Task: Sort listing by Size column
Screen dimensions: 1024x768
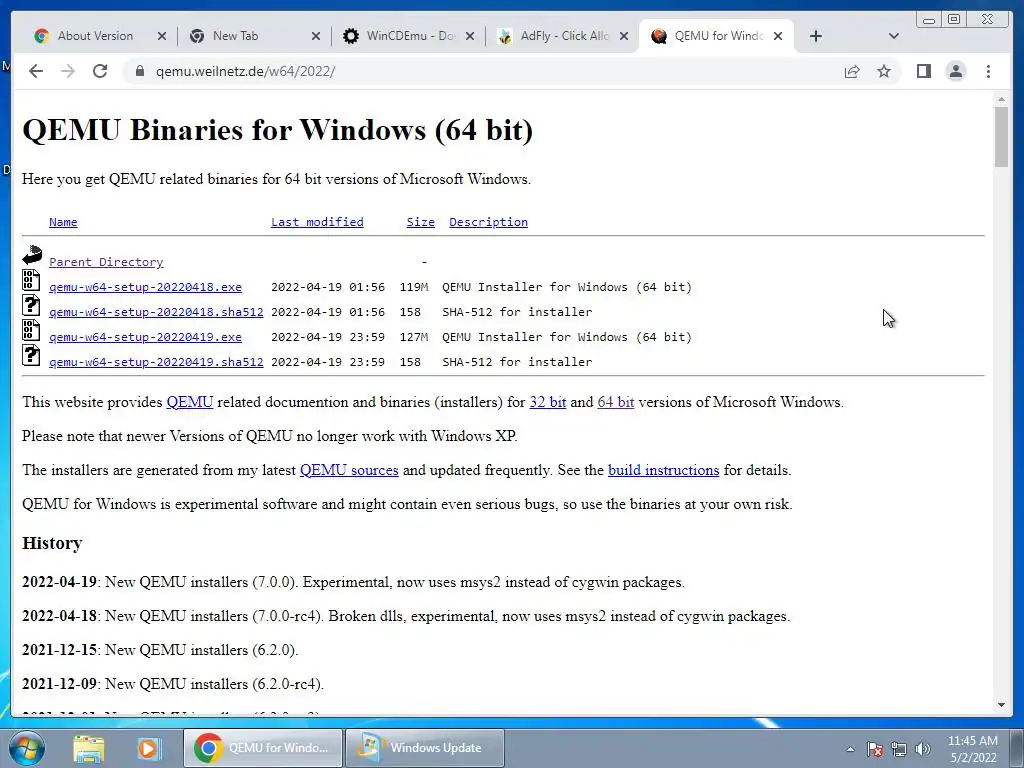Action: tap(421, 222)
